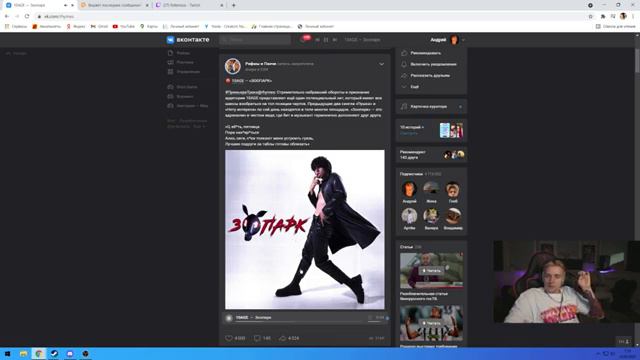Expand the post options chevron
This screenshot has height=360, width=640.
click(x=381, y=64)
